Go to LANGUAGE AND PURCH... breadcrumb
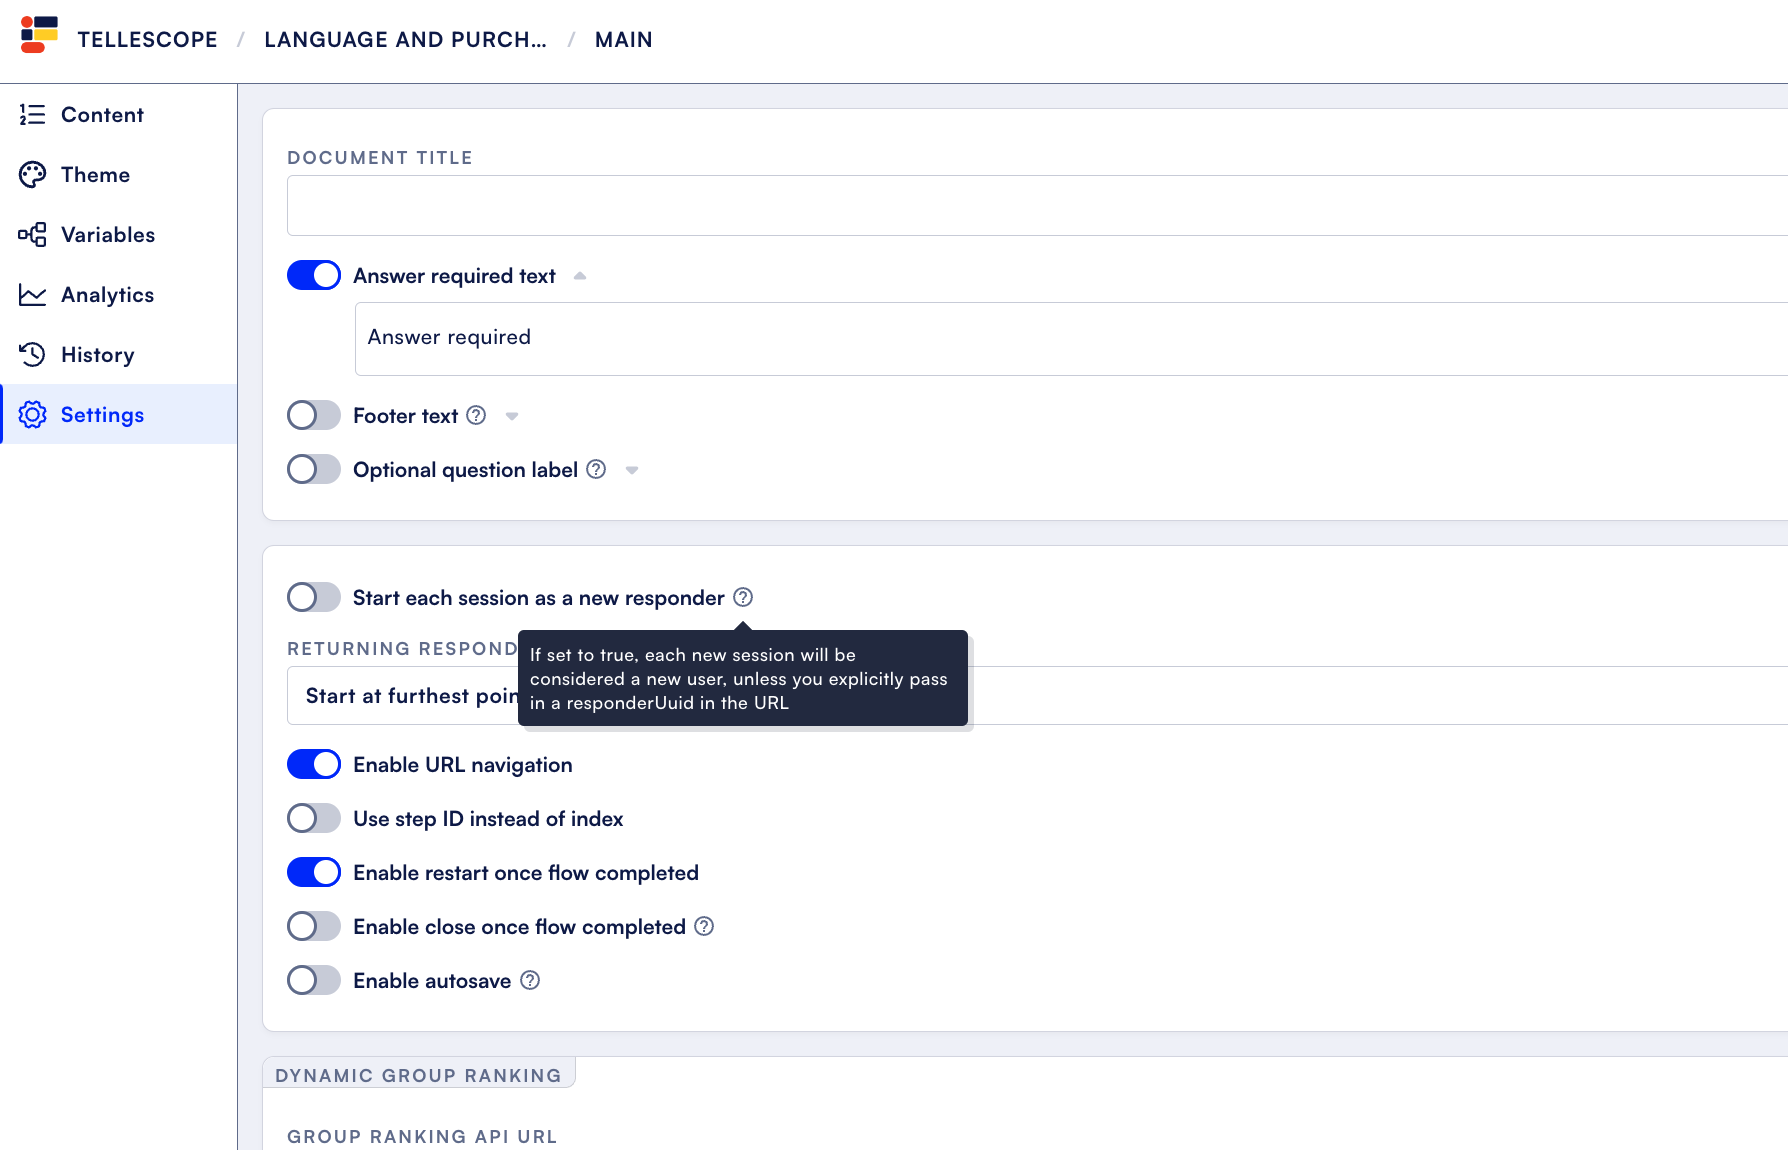This screenshot has width=1788, height=1150. pyautogui.click(x=405, y=40)
